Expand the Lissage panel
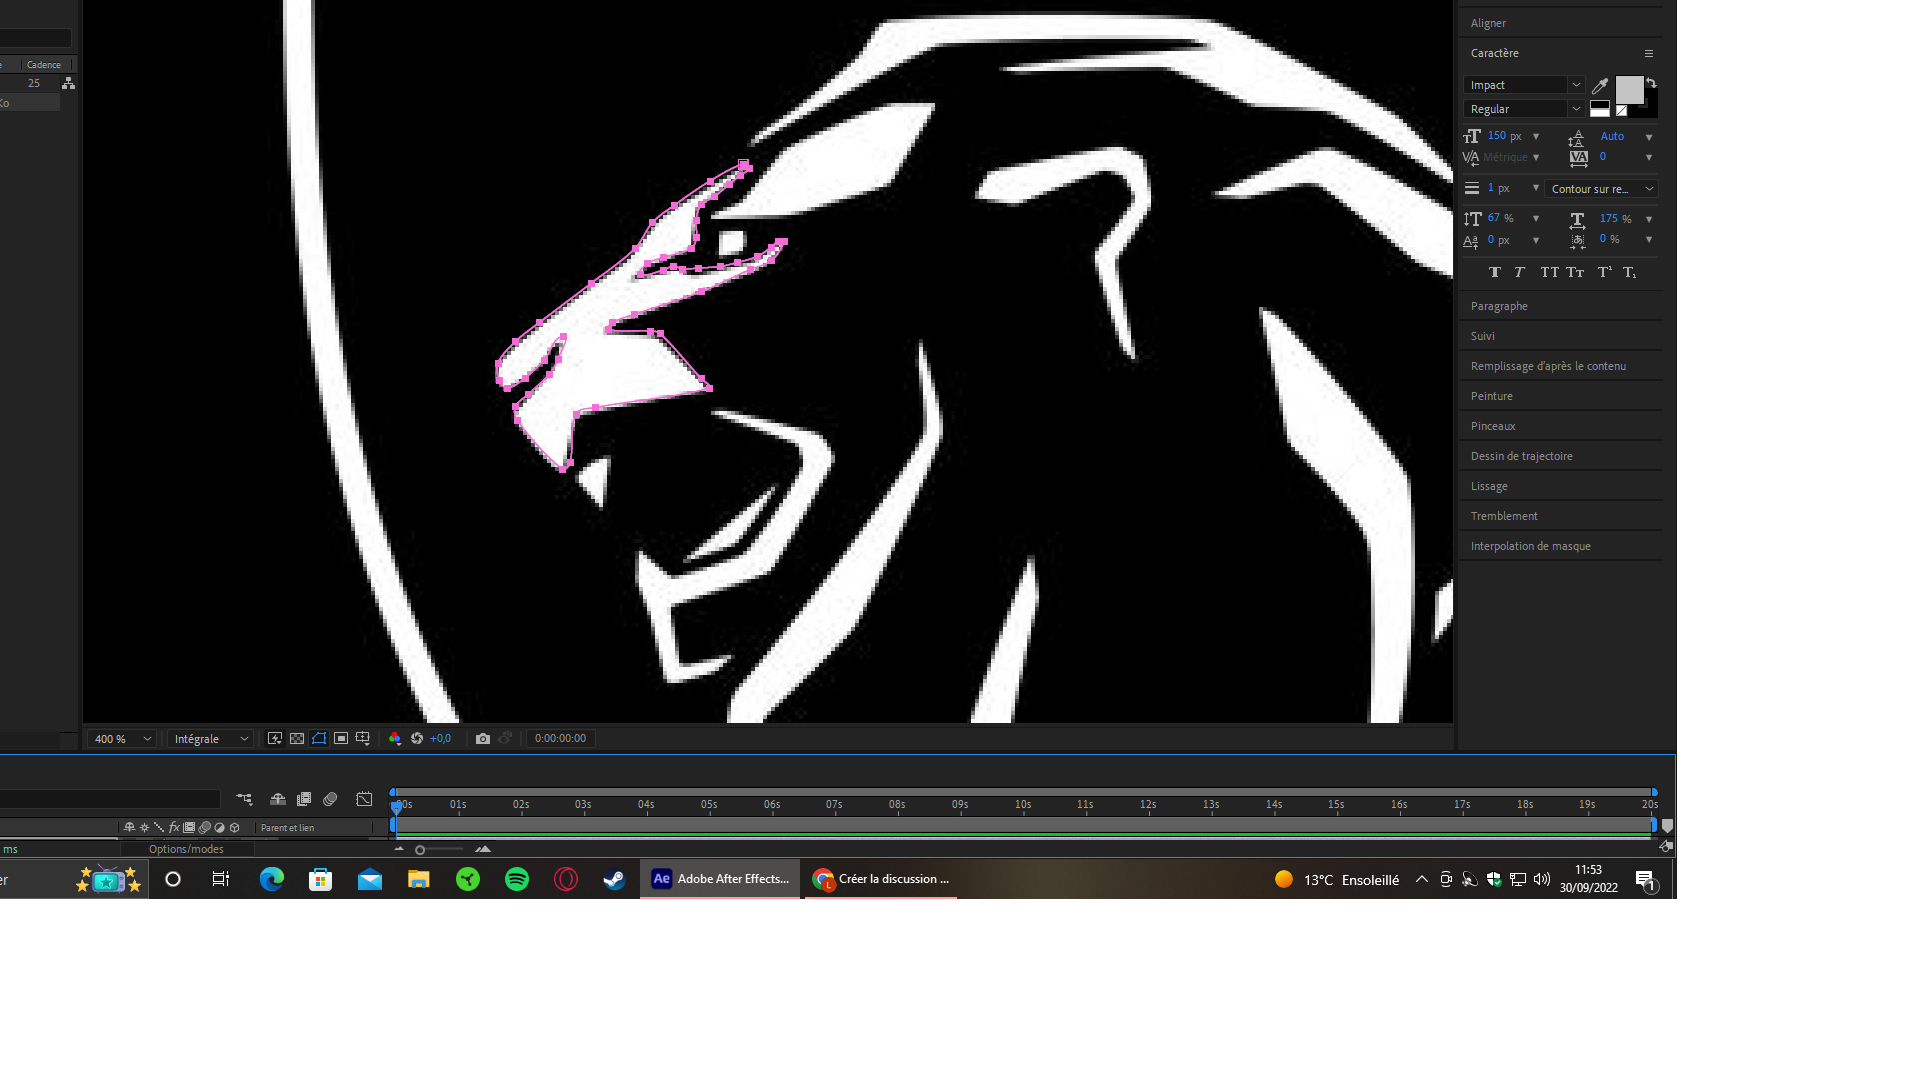 tap(1489, 486)
